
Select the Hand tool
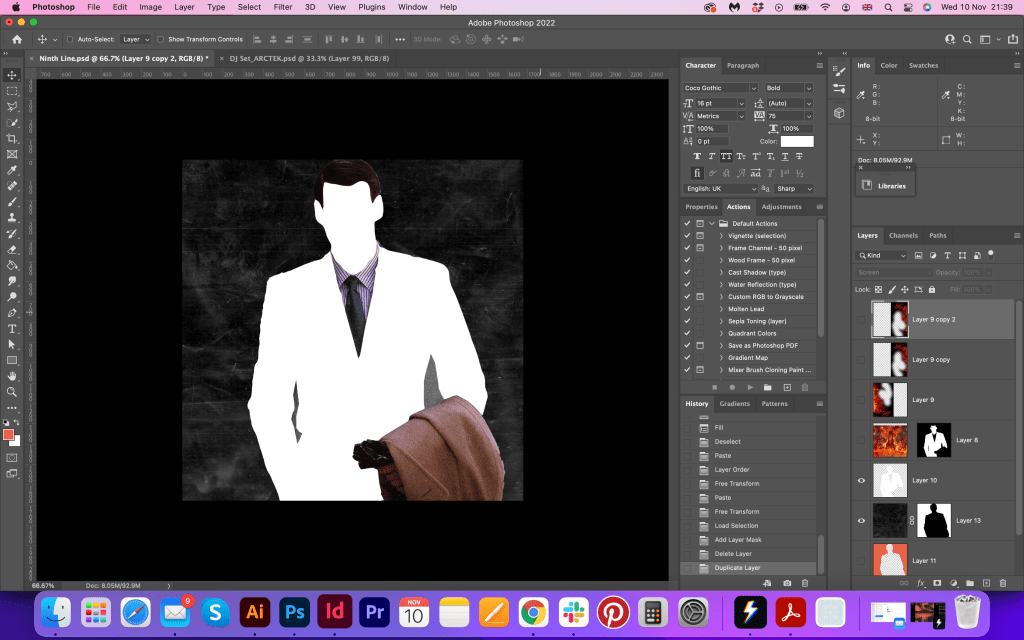point(12,376)
